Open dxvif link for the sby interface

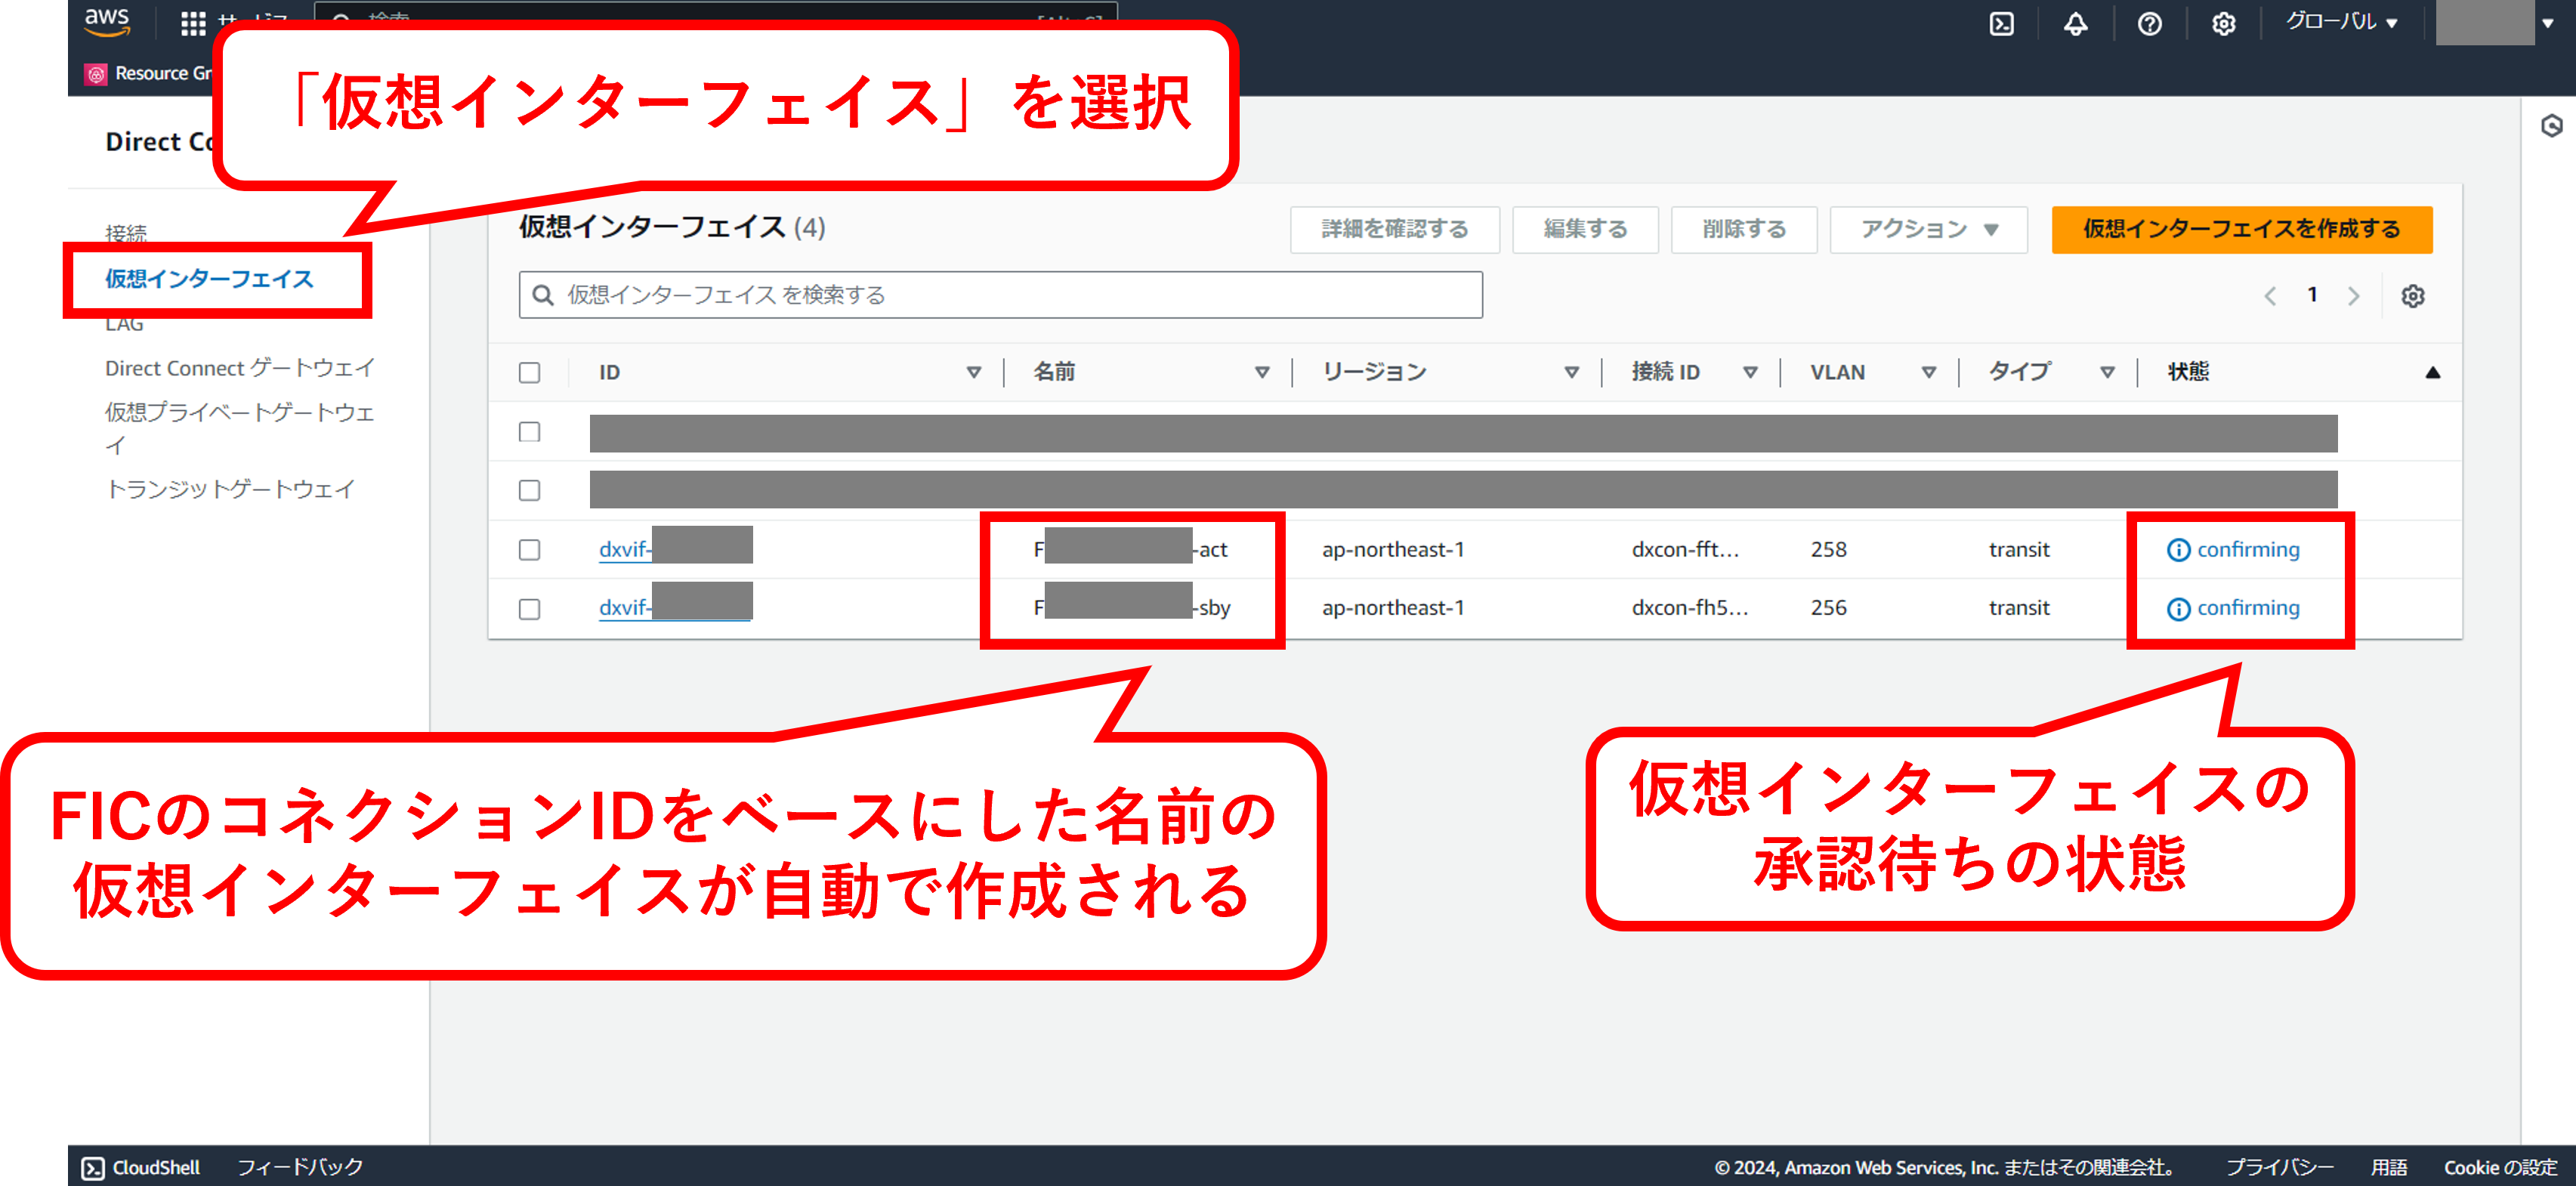coord(675,607)
